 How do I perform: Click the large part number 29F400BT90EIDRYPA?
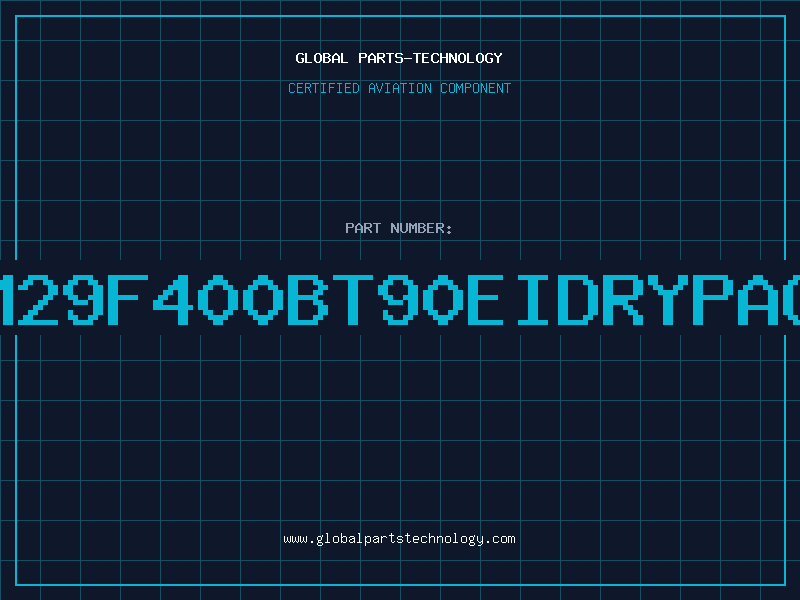pyautogui.click(x=400, y=299)
